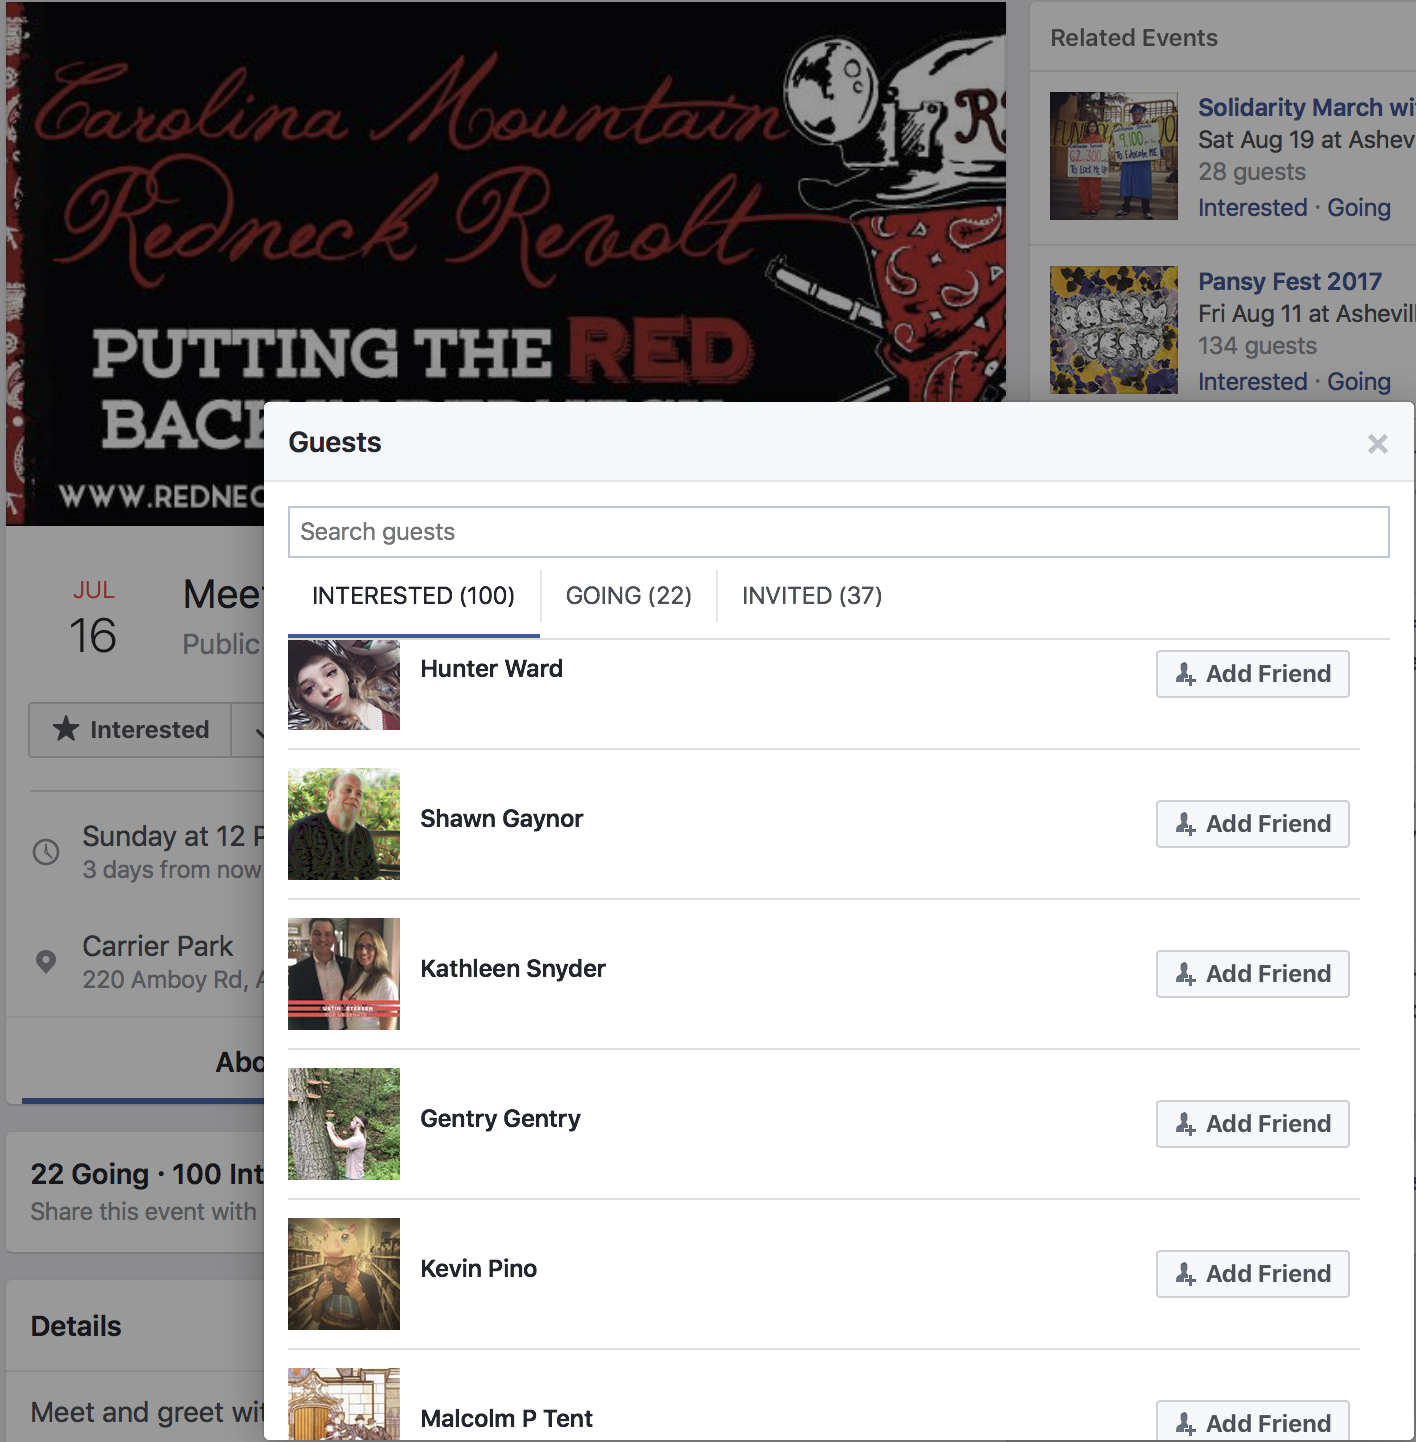Switch to the GOING (22) tab
Image resolution: width=1416 pixels, height=1442 pixels.
pyautogui.click(x=628, y=596)
